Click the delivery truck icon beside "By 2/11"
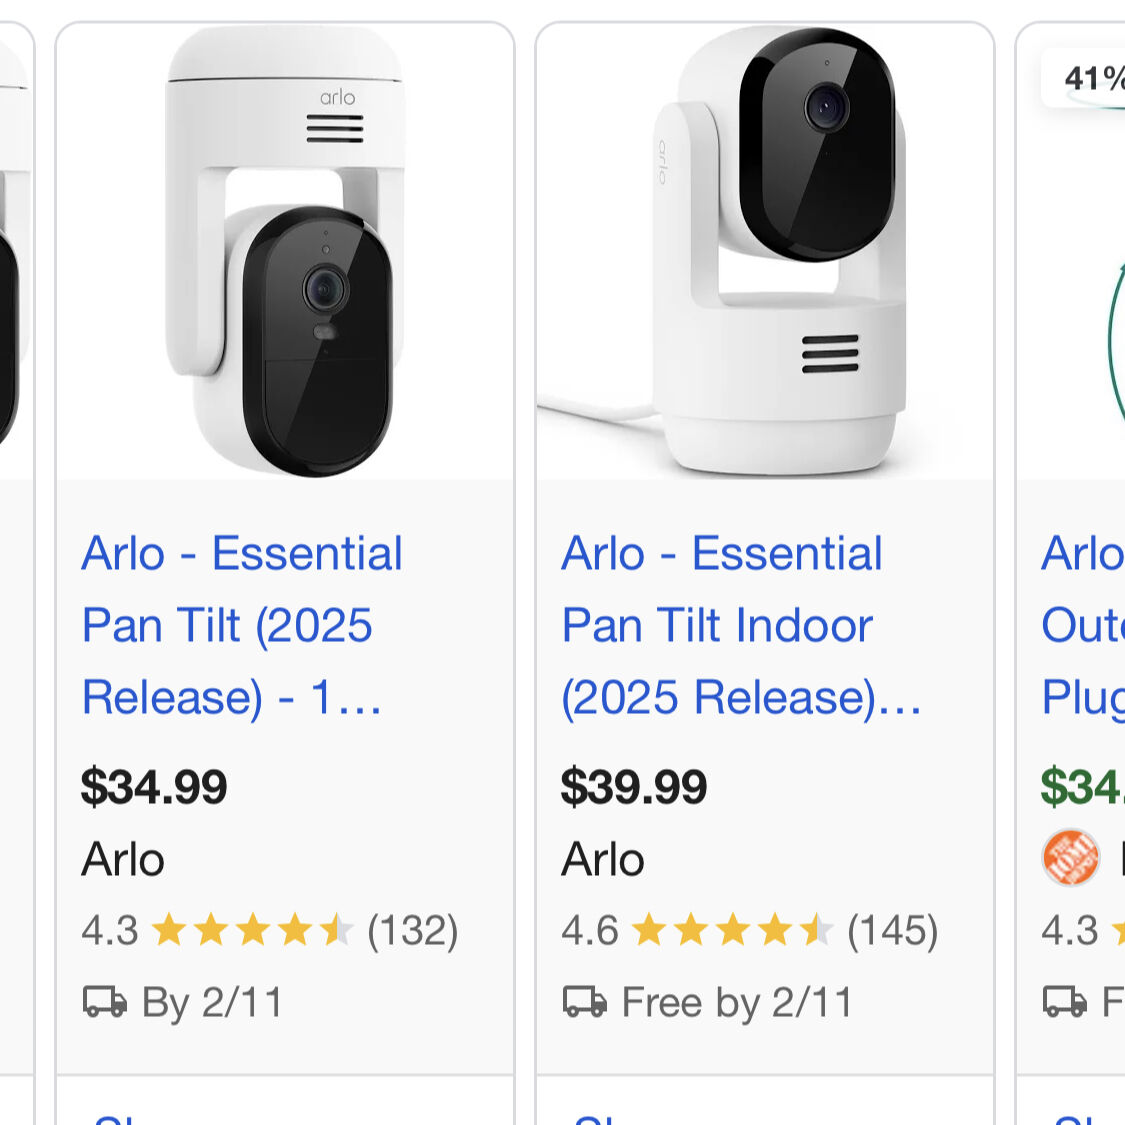Viewport: 1125px width, 1125px height. point(105,1001)
